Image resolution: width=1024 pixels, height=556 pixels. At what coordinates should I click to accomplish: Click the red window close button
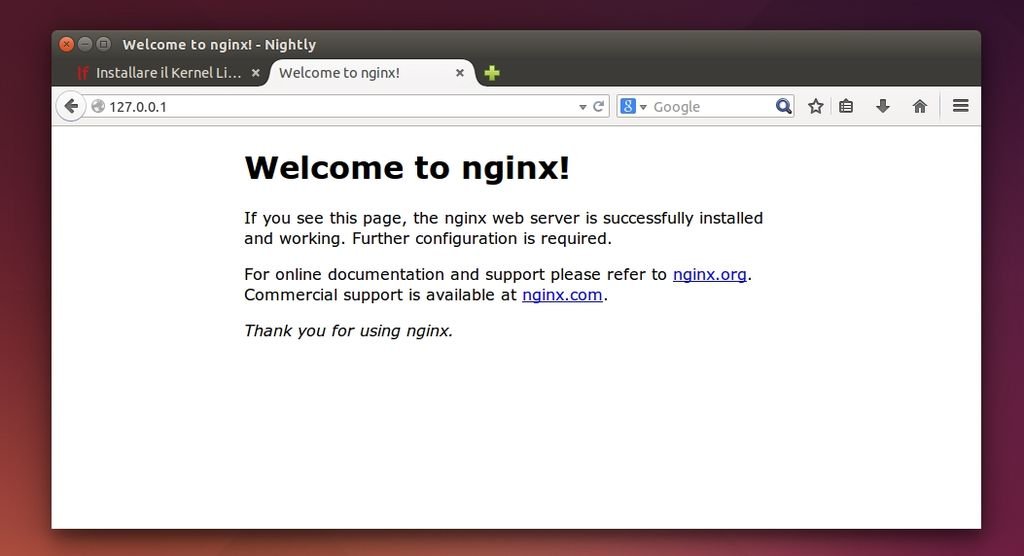[67, 44]
